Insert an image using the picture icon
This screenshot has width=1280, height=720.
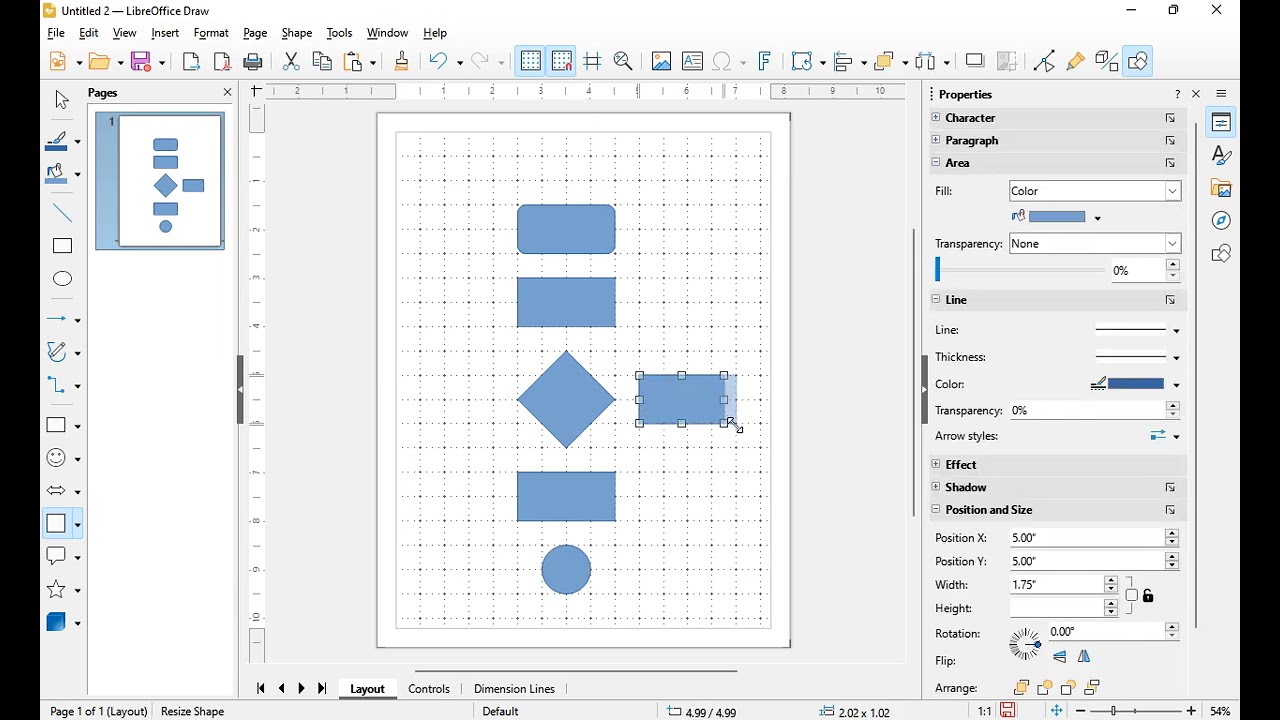[x=661, y=62]
